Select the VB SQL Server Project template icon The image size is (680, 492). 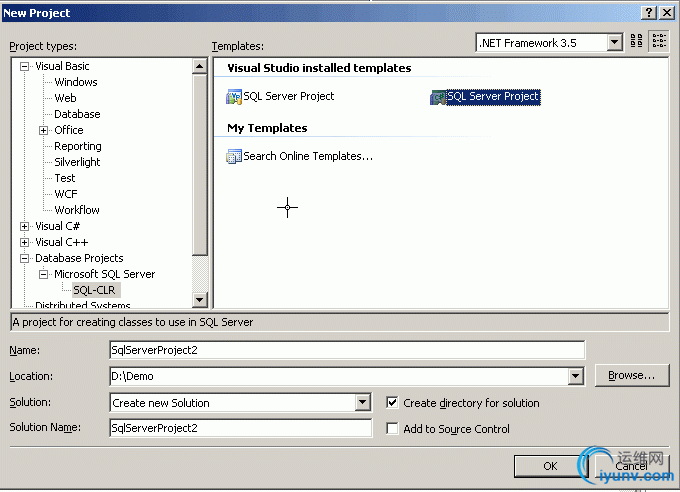tap(234, 97)
